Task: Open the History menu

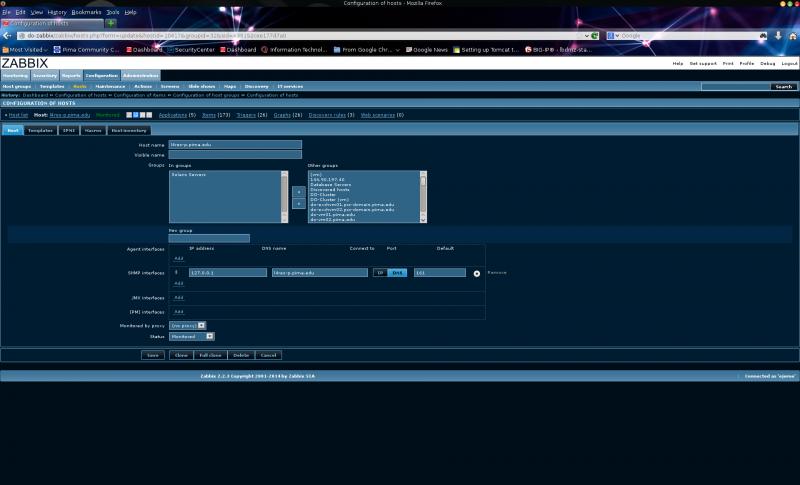Action: [x=57, y=12]
